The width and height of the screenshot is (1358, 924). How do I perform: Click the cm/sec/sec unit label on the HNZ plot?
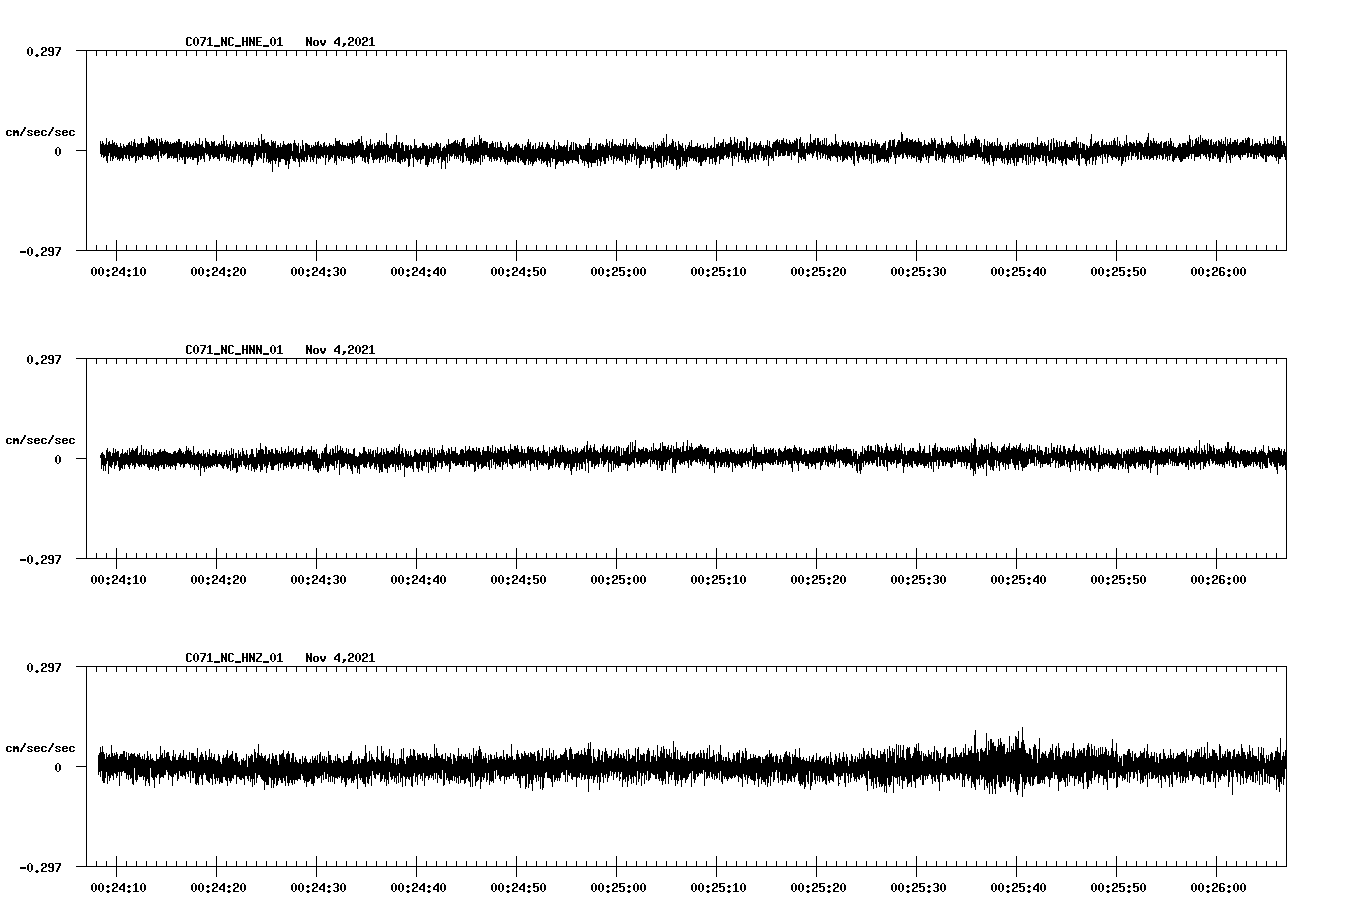coord(40,748)
